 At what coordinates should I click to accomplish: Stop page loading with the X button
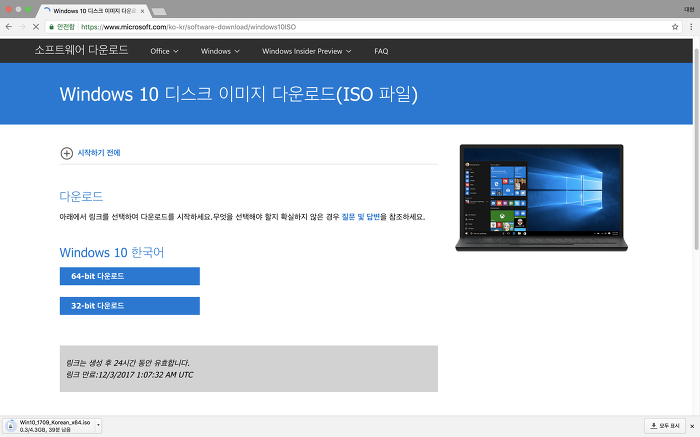click(36, 27)
